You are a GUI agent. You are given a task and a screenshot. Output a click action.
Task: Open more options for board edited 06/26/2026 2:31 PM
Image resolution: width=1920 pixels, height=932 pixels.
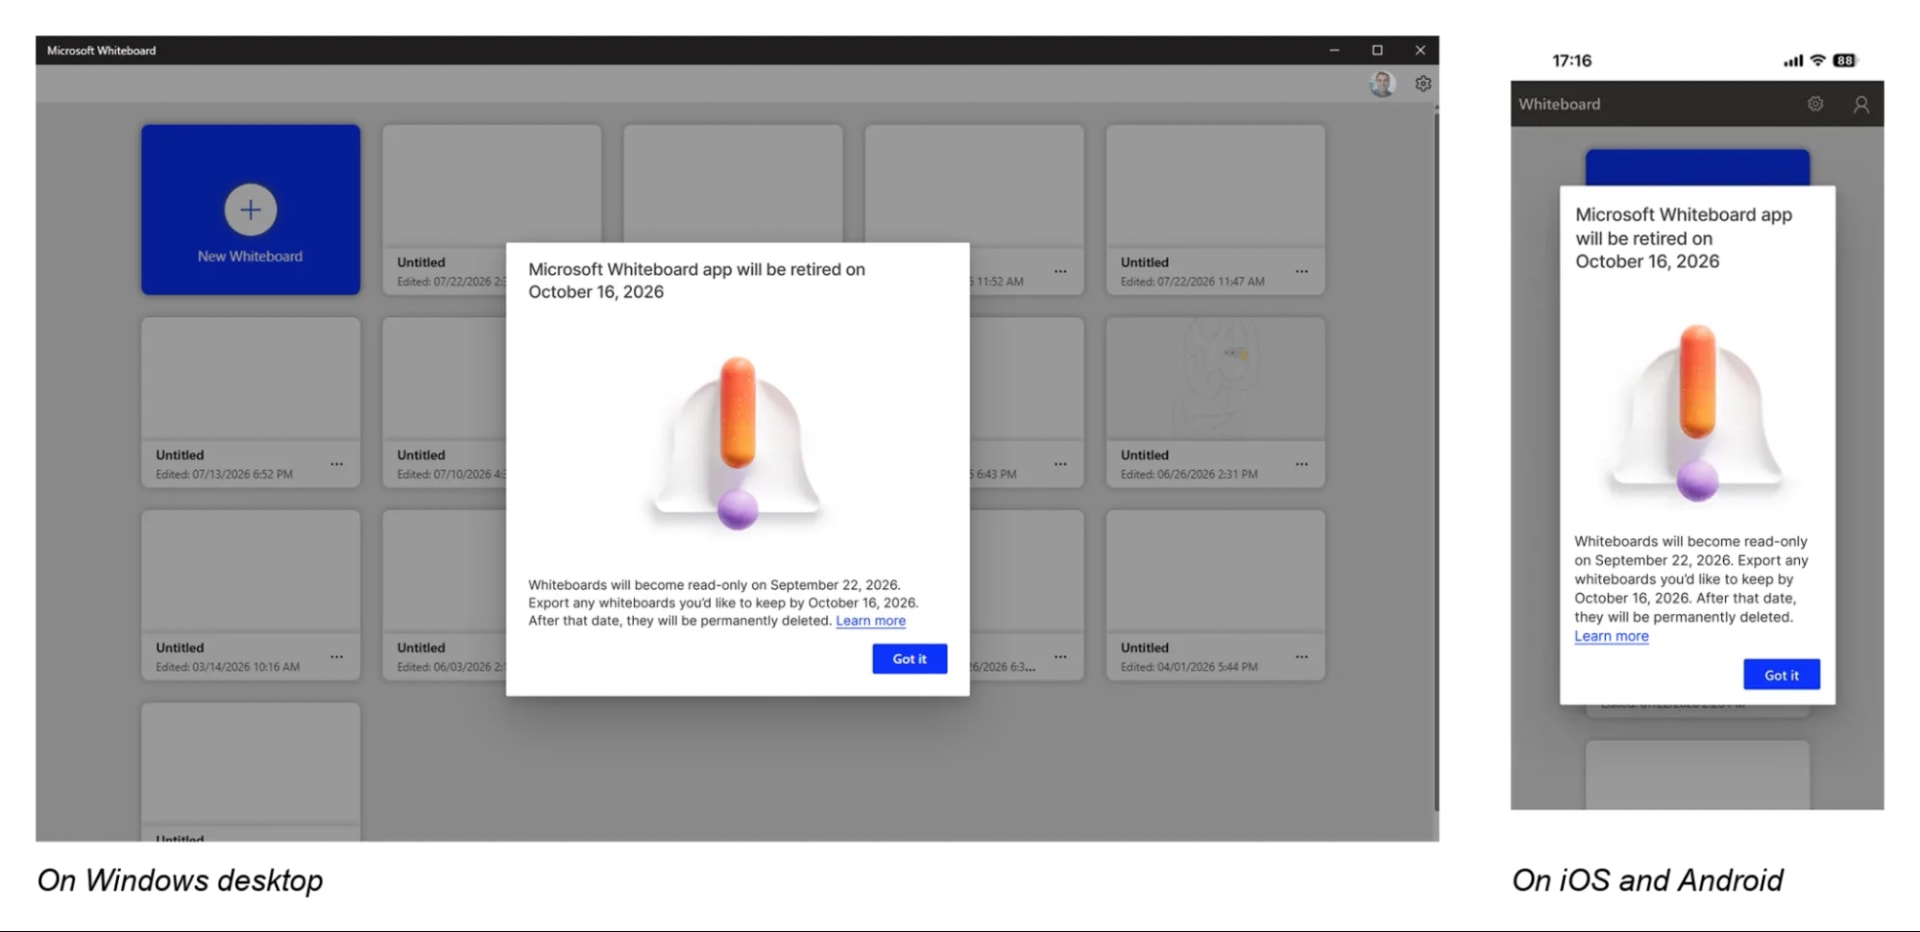(x=1301, y=464)
